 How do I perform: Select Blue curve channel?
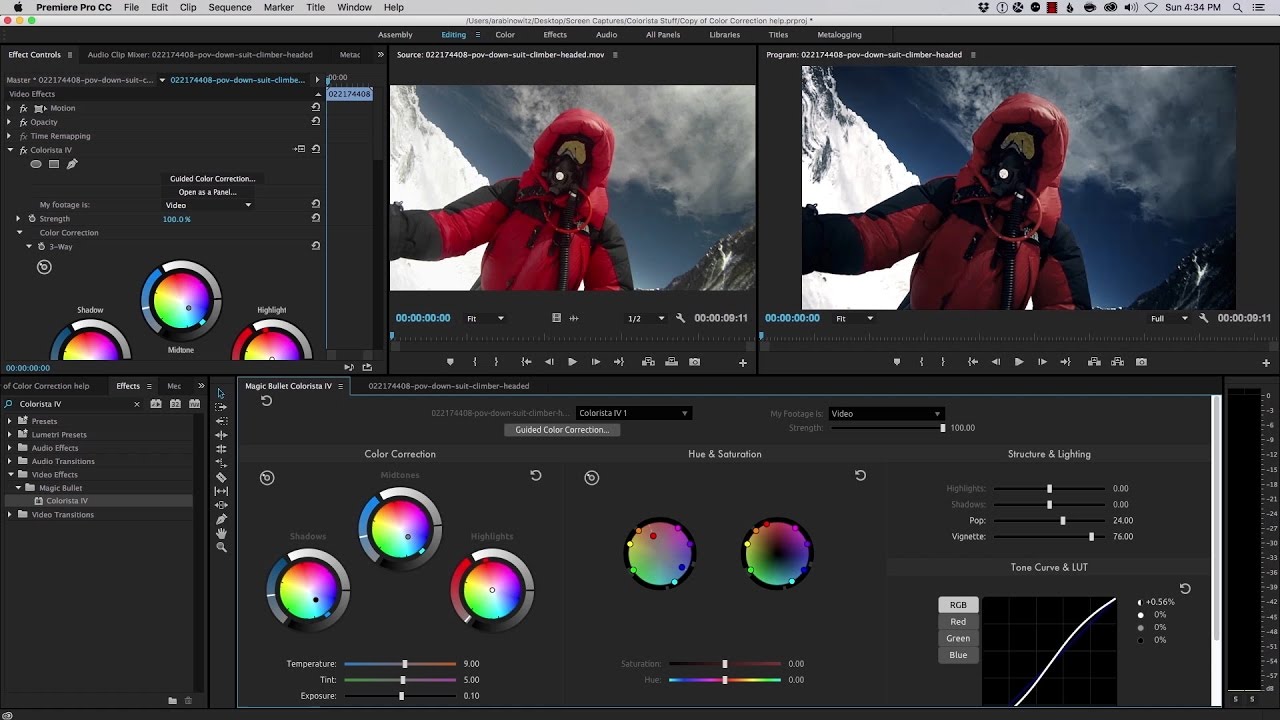(x=958, y=655)
